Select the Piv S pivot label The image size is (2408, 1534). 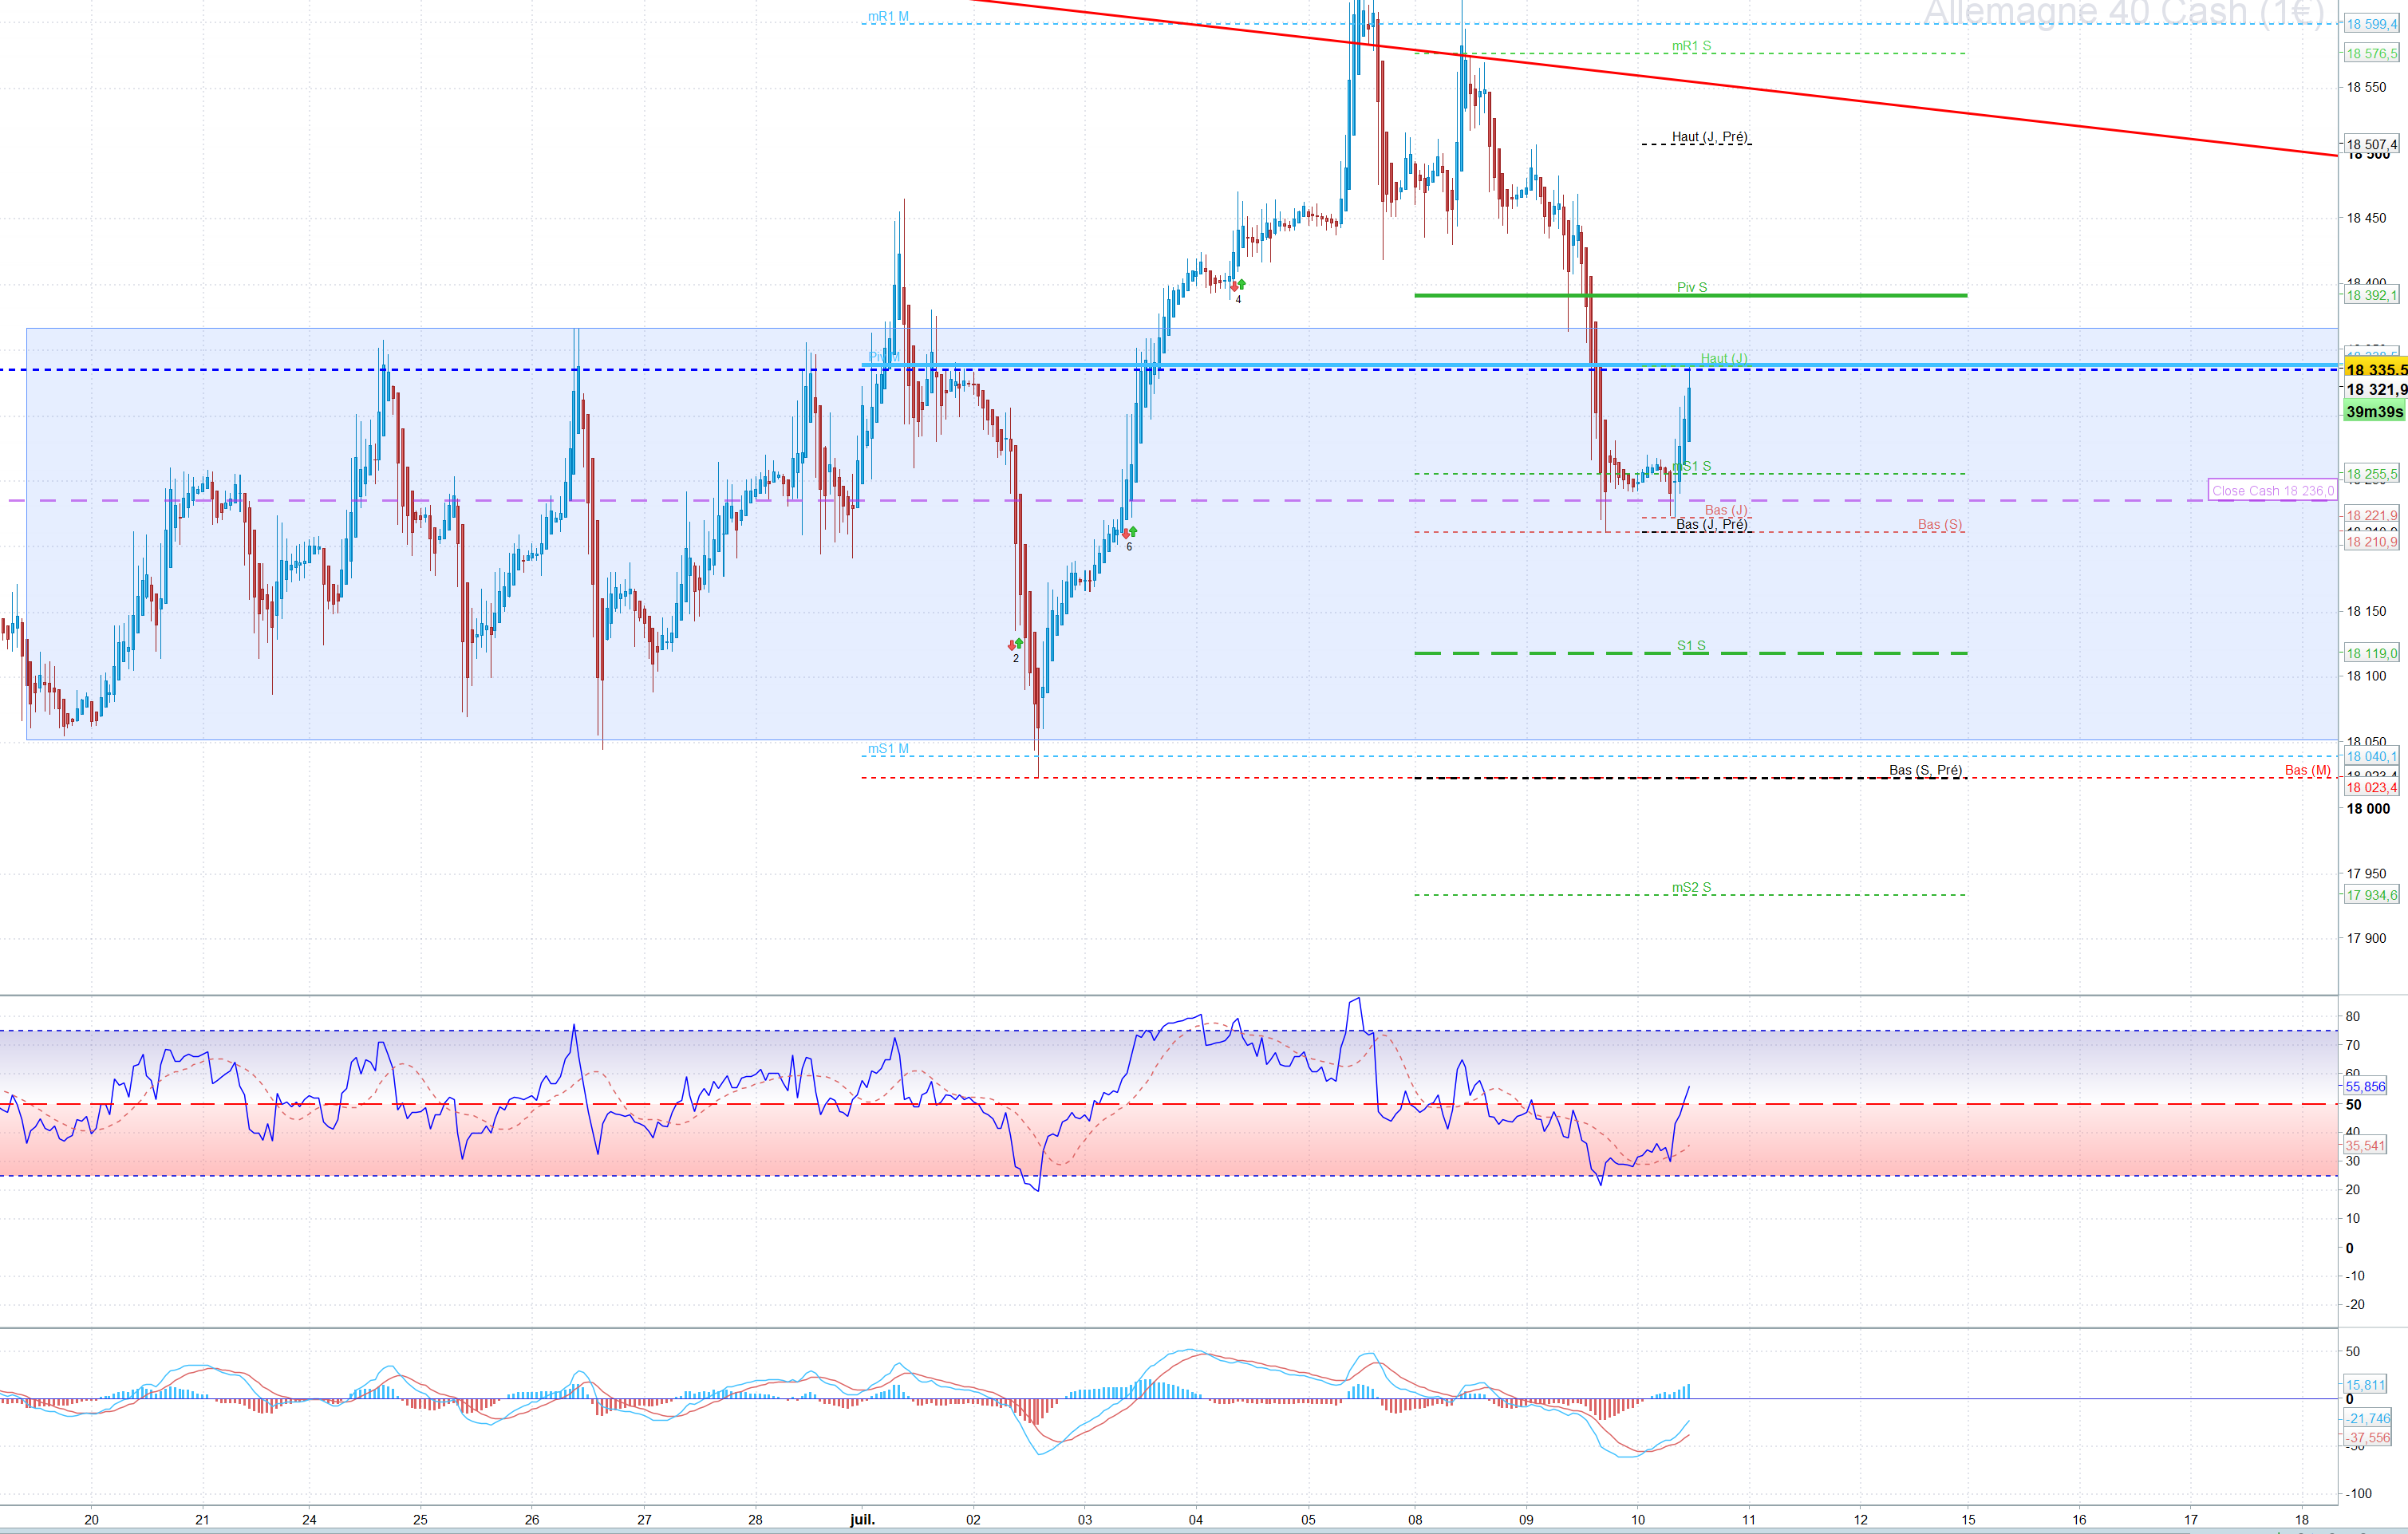(1691, 287)
